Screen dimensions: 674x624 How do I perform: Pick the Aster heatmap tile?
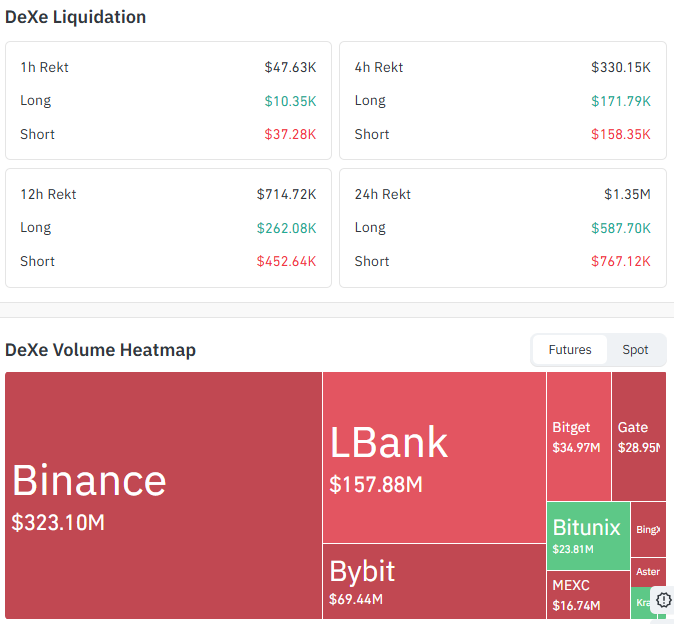coord(648,572)
